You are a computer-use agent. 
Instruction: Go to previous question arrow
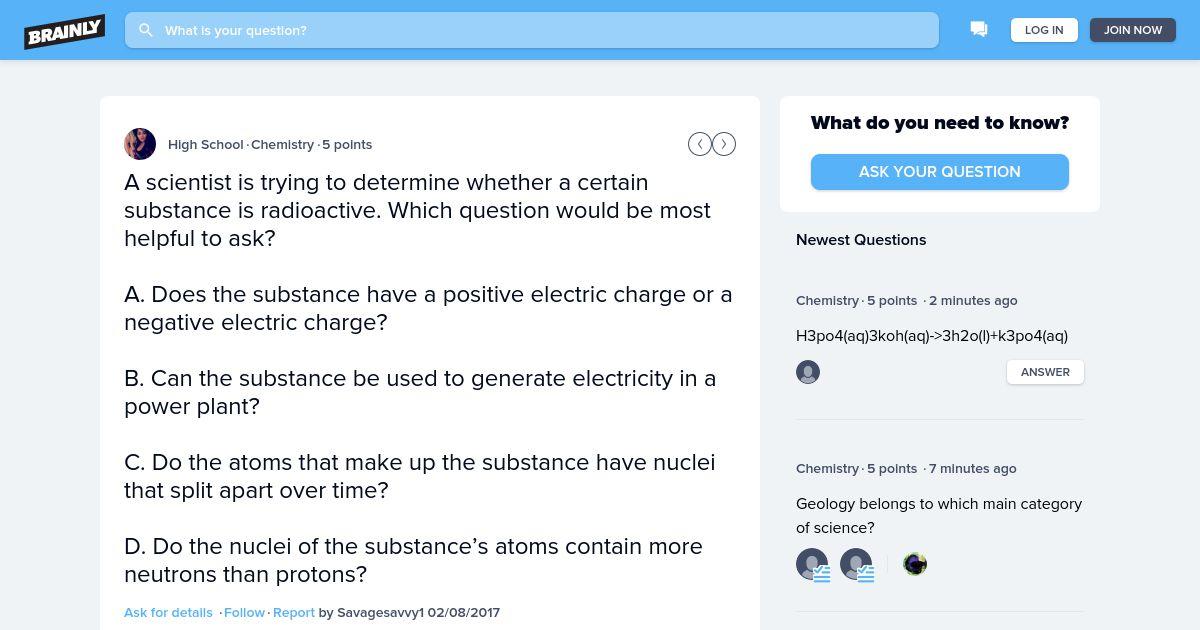700,144
